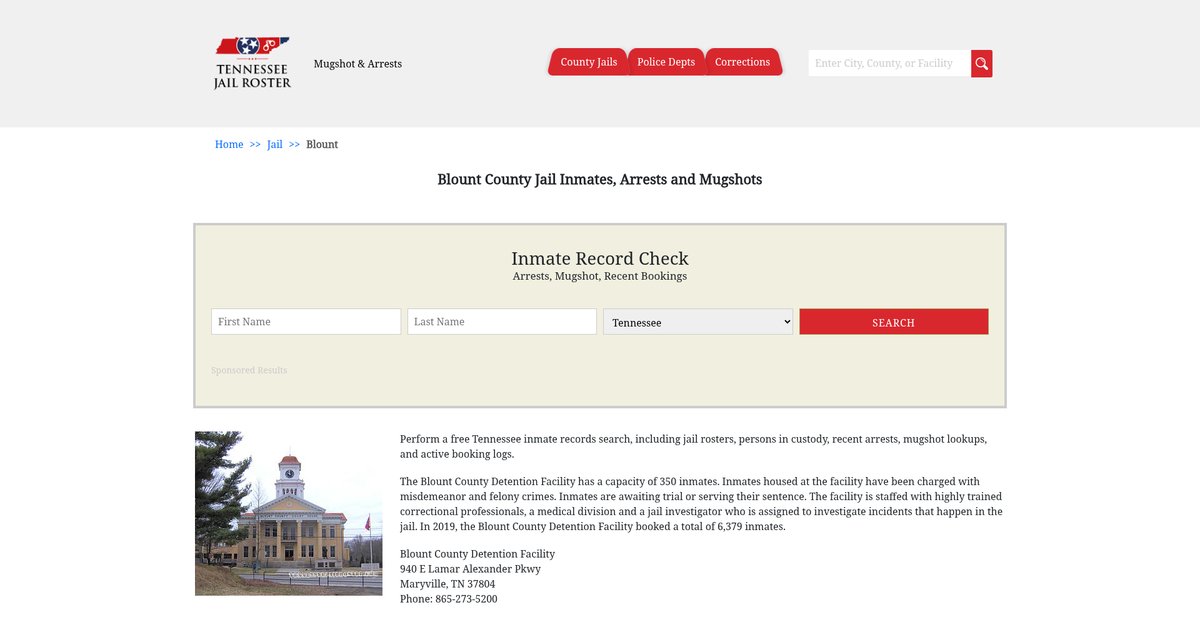
Task: Click the Sponsored Results label
Action: point(249,370)
